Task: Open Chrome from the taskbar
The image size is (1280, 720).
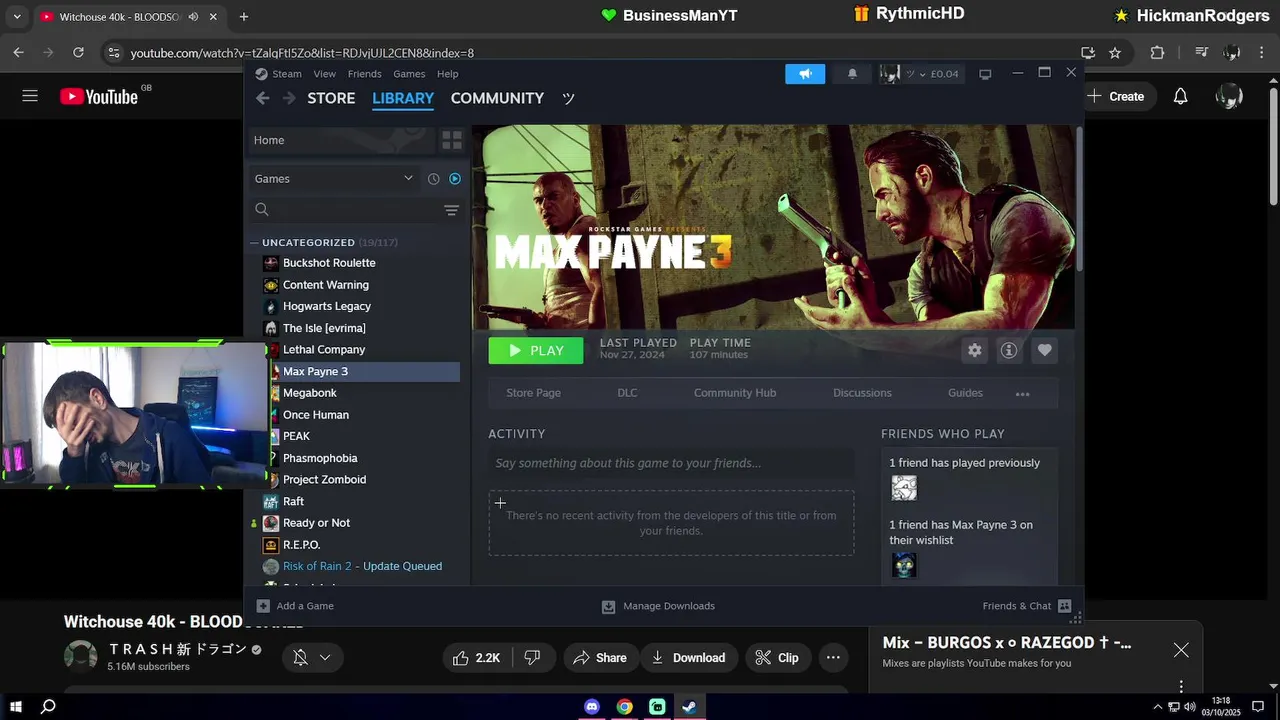Action: pos(624,706)
